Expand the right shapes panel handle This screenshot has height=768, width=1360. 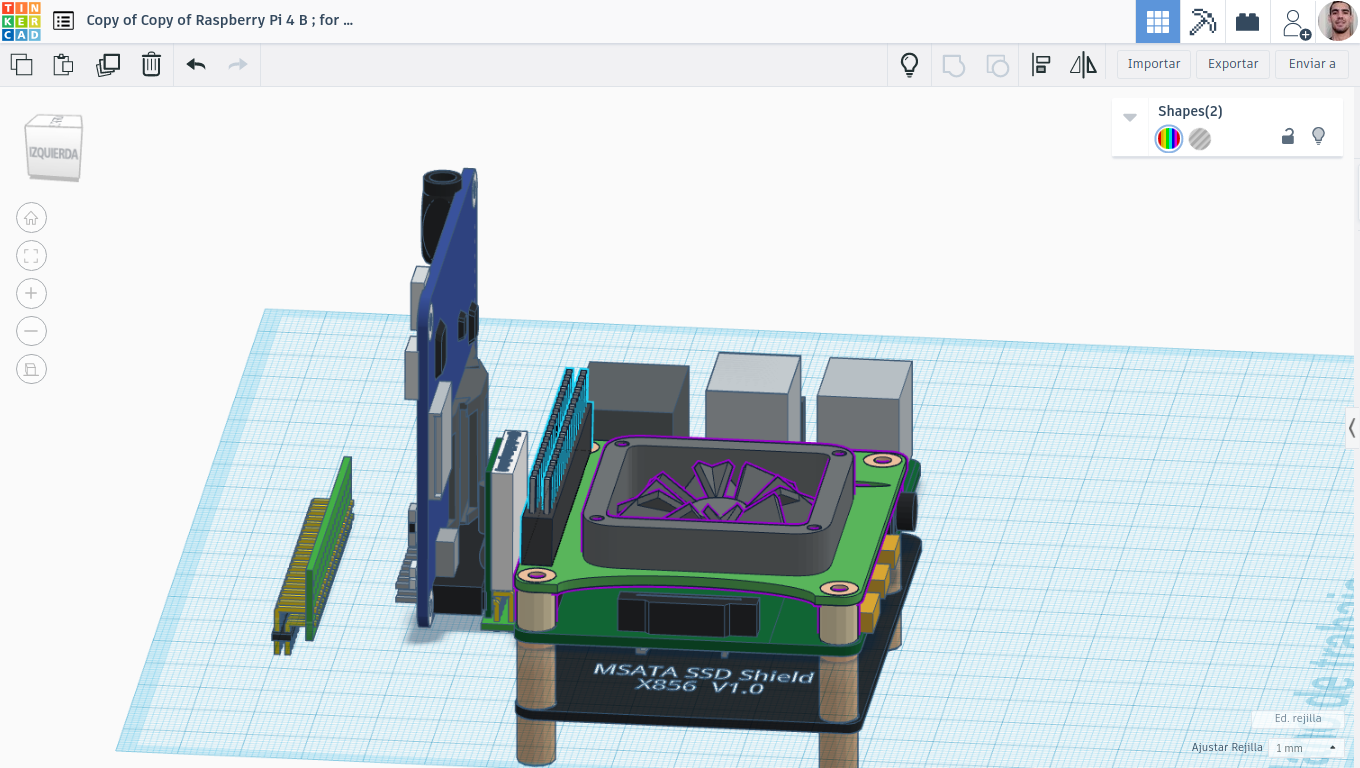pyautogui.click(x=1353, y=428)
